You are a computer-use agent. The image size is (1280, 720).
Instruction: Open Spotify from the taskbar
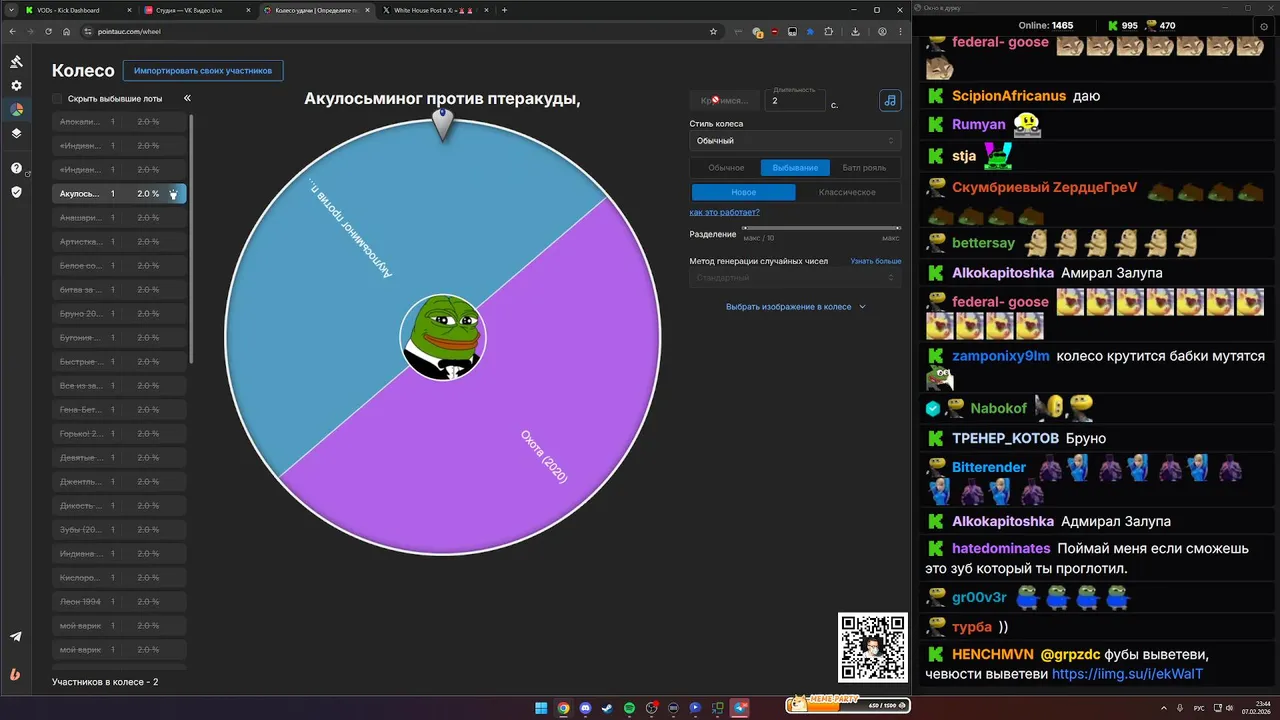[629, 708]
